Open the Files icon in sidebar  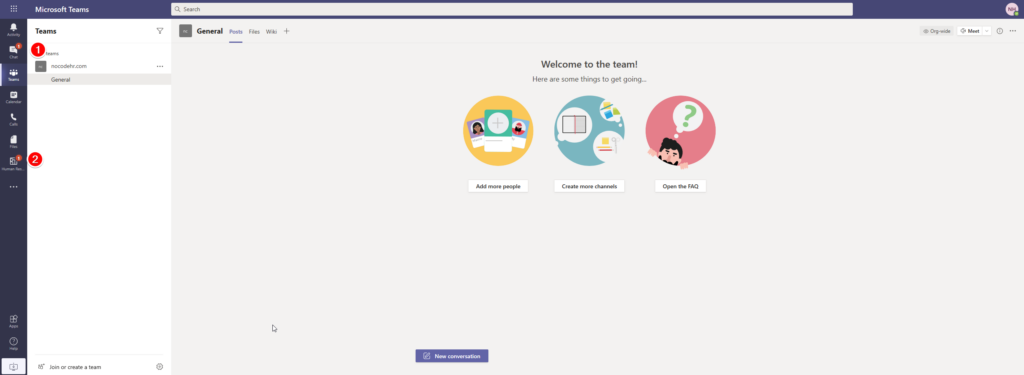click(14, 142)
